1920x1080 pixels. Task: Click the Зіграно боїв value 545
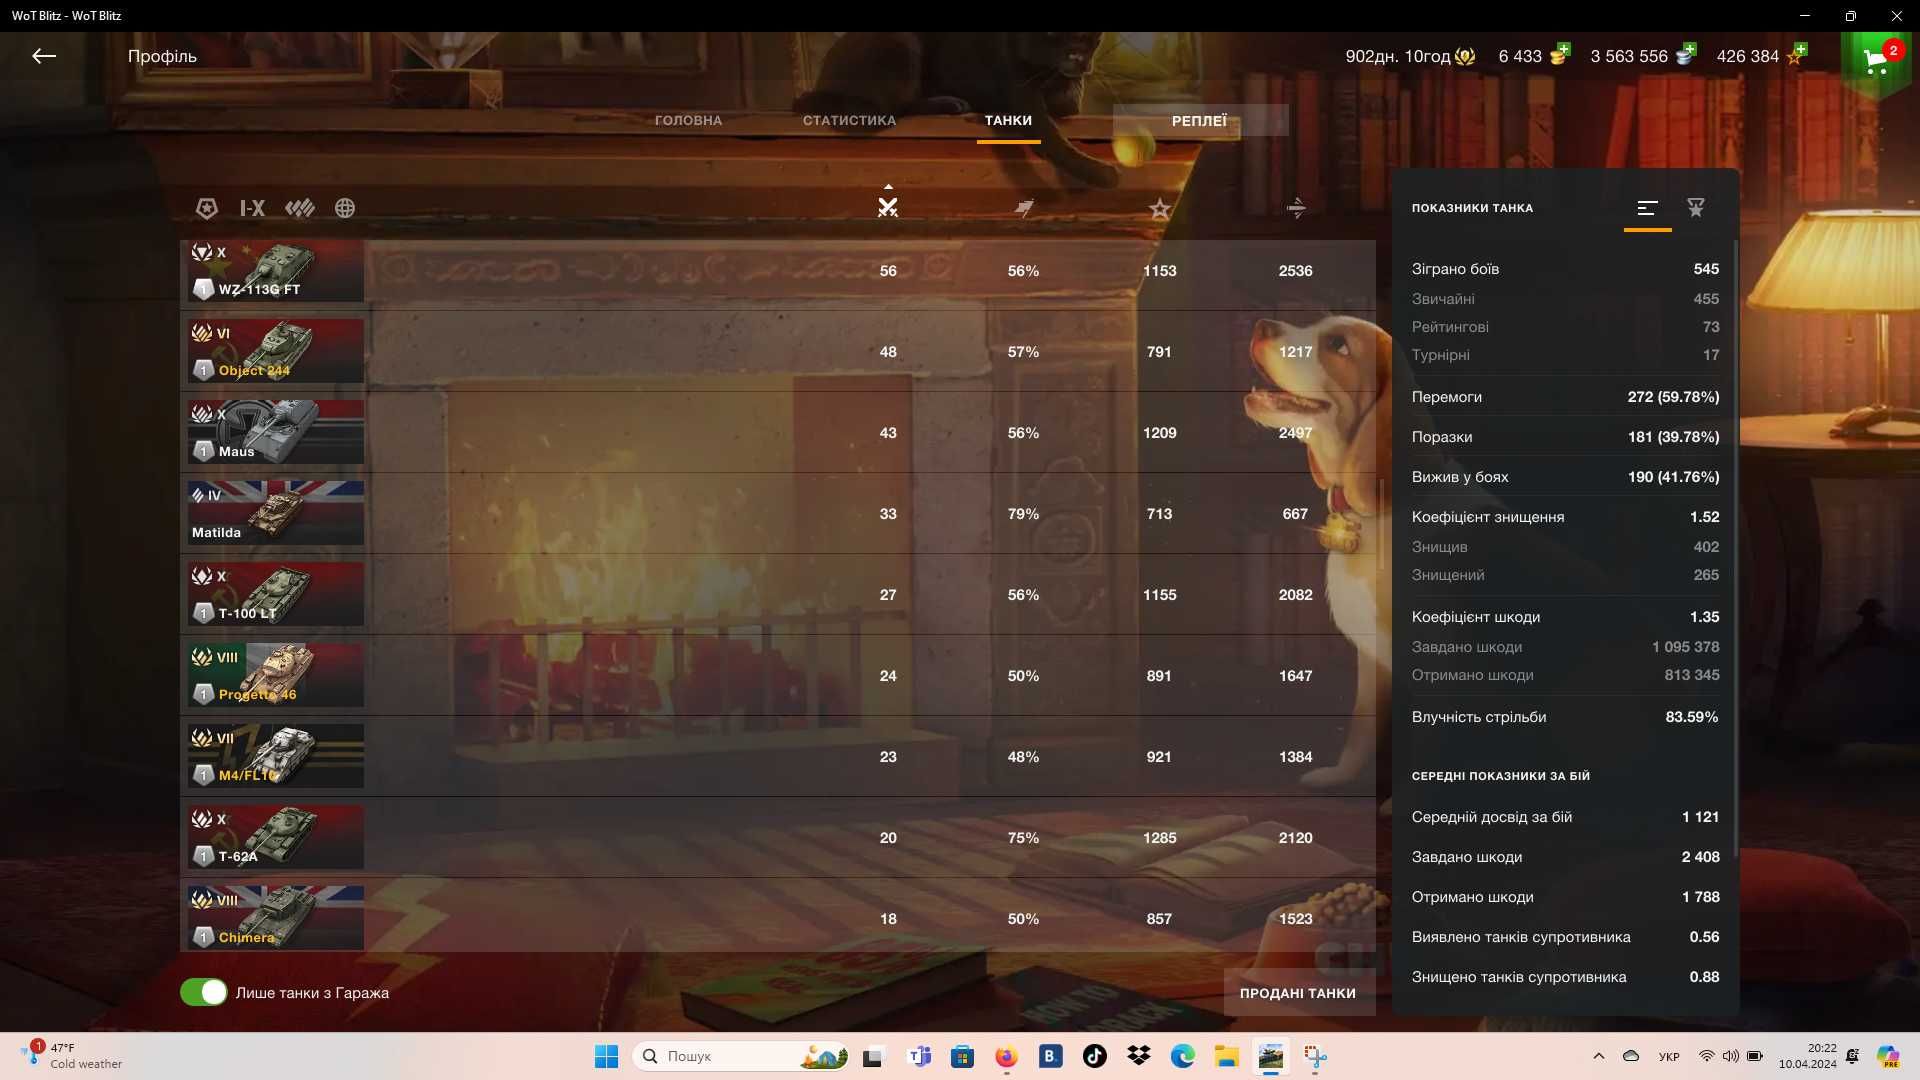point(1706,269)
